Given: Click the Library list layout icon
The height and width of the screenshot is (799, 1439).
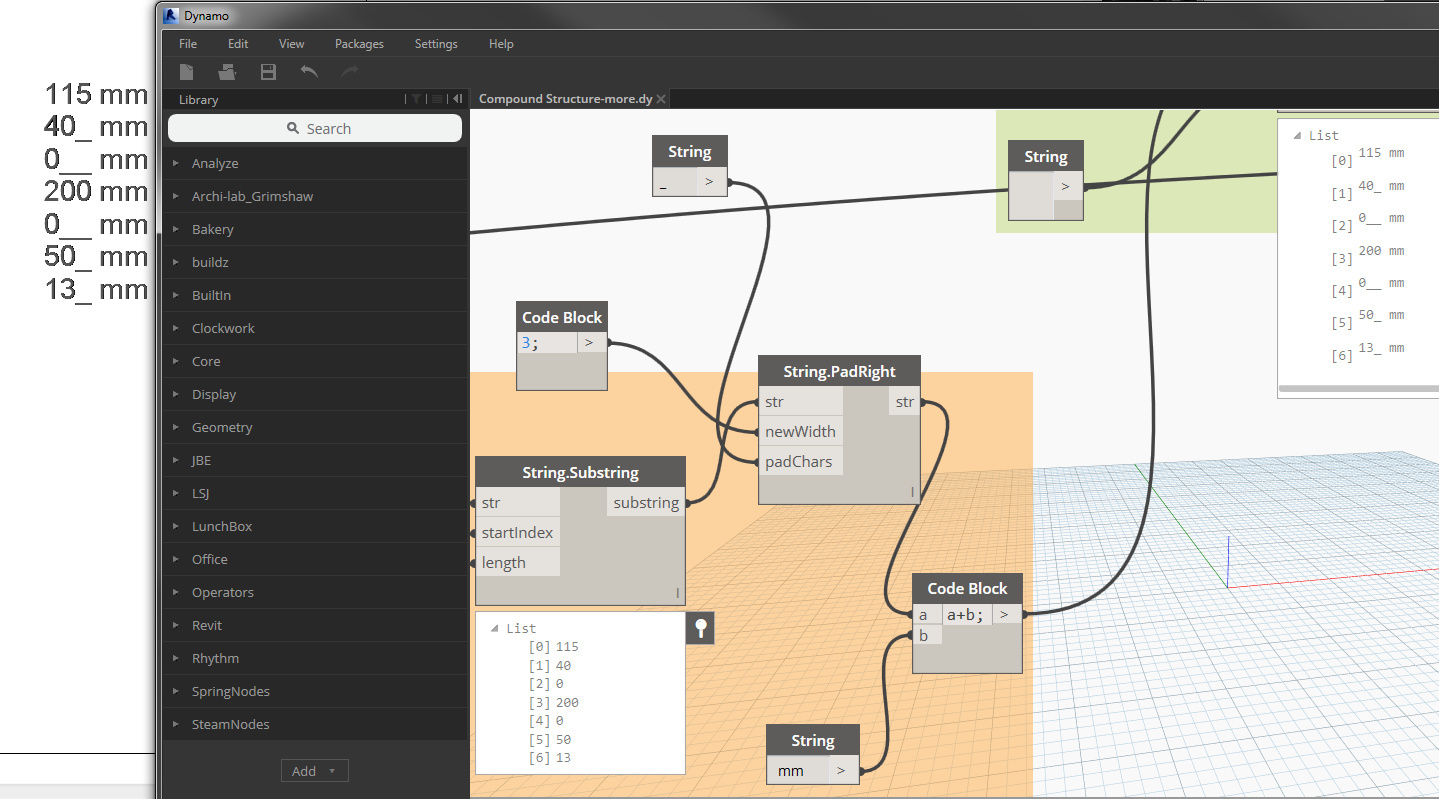Looking at the screenshot, I should point(437,99).
